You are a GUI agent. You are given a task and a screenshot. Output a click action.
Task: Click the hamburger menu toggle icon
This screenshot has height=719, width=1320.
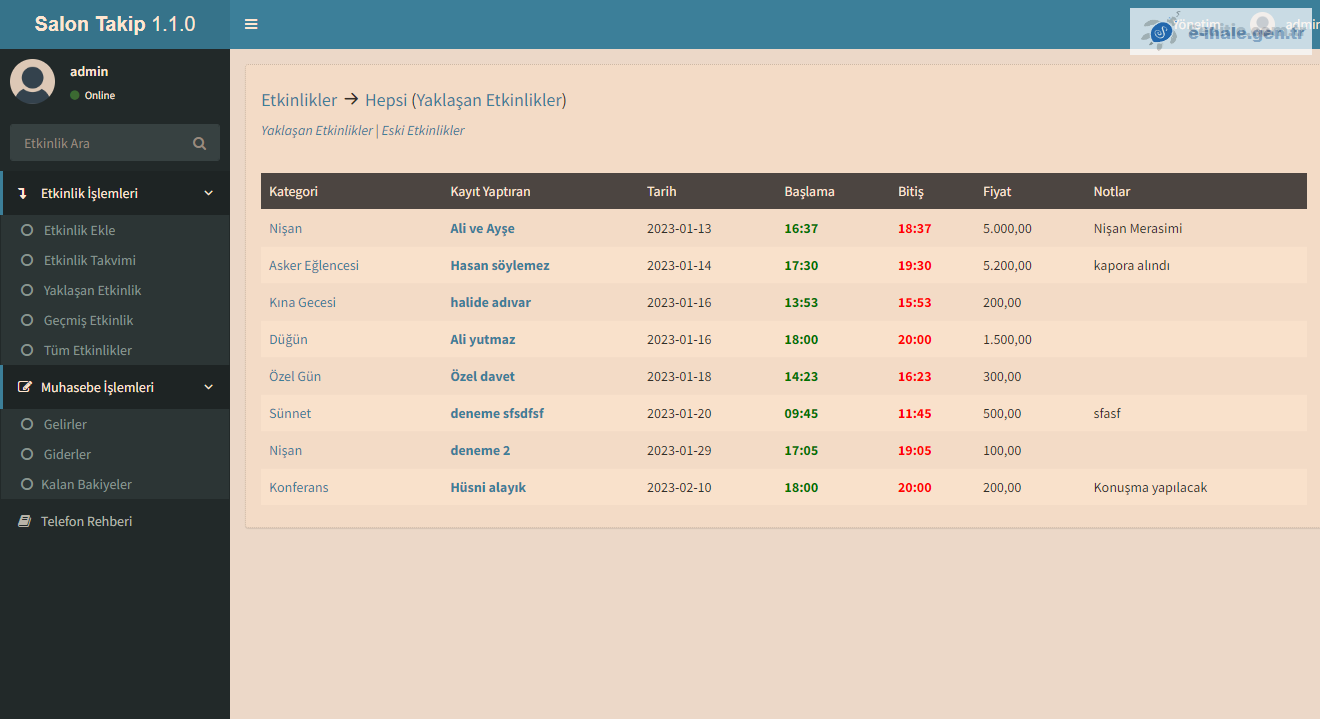(251, 24)
